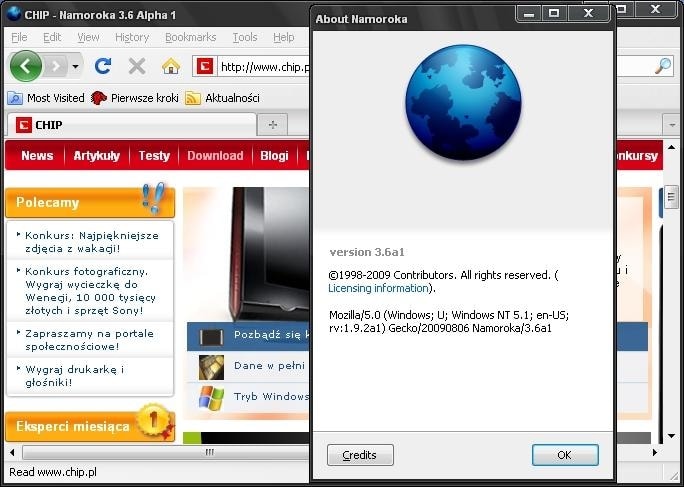This screenshot has width=684, height=487.
Task: Expand the list-all-tabs dropdown arrow
Action: 670,125
